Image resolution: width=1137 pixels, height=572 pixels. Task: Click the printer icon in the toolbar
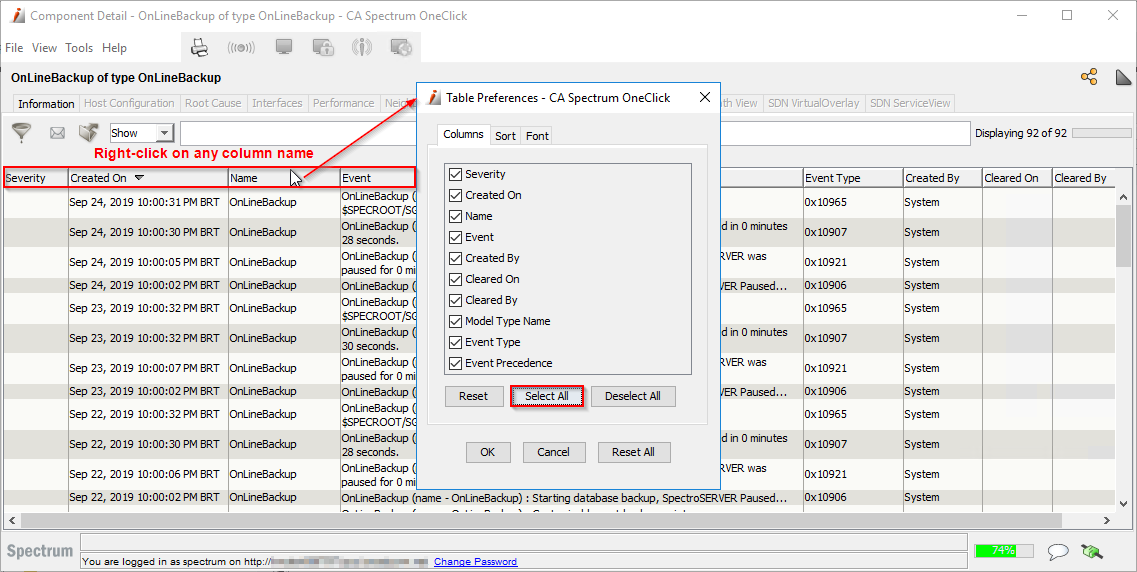coord(199,47)
